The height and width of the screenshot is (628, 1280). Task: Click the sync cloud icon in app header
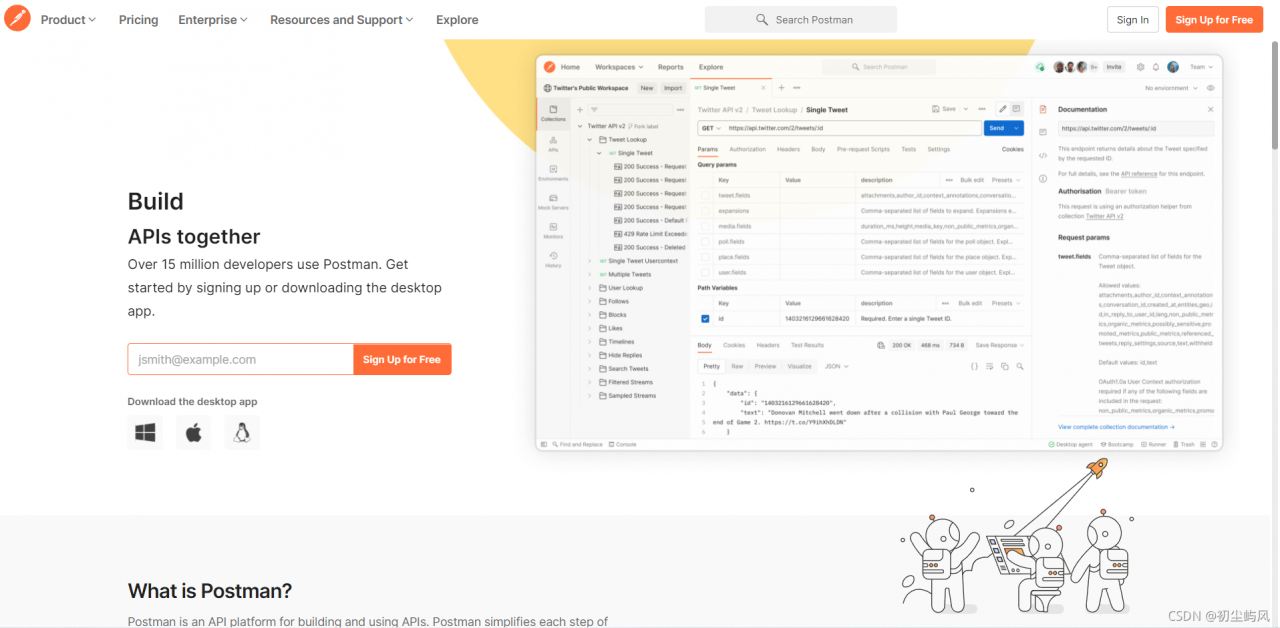pyautogui.click(x=1040, y=67)
